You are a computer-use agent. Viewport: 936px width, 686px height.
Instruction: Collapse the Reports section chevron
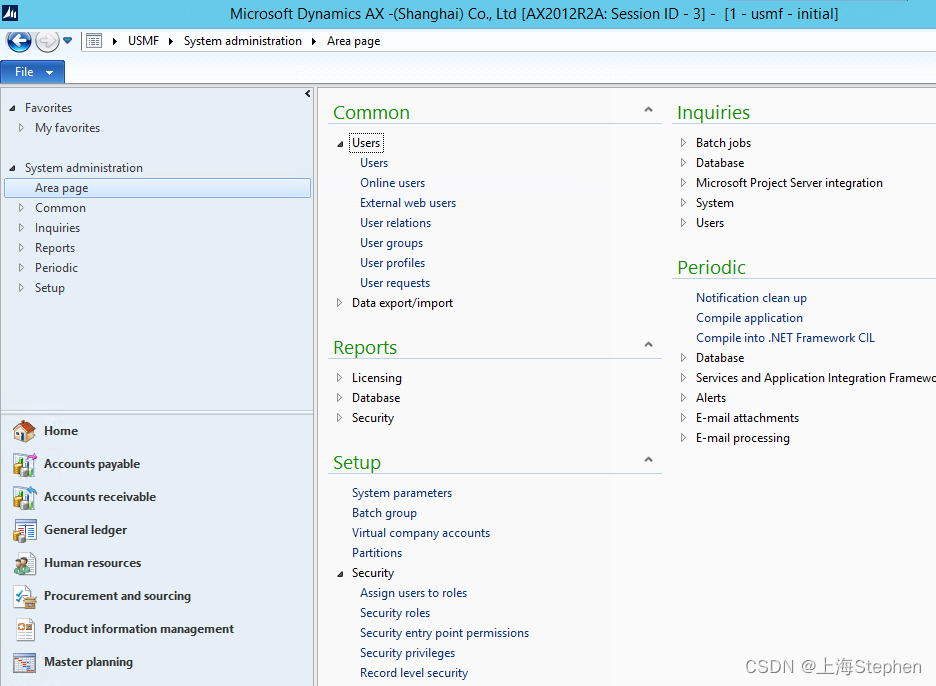tap(648, 344)
